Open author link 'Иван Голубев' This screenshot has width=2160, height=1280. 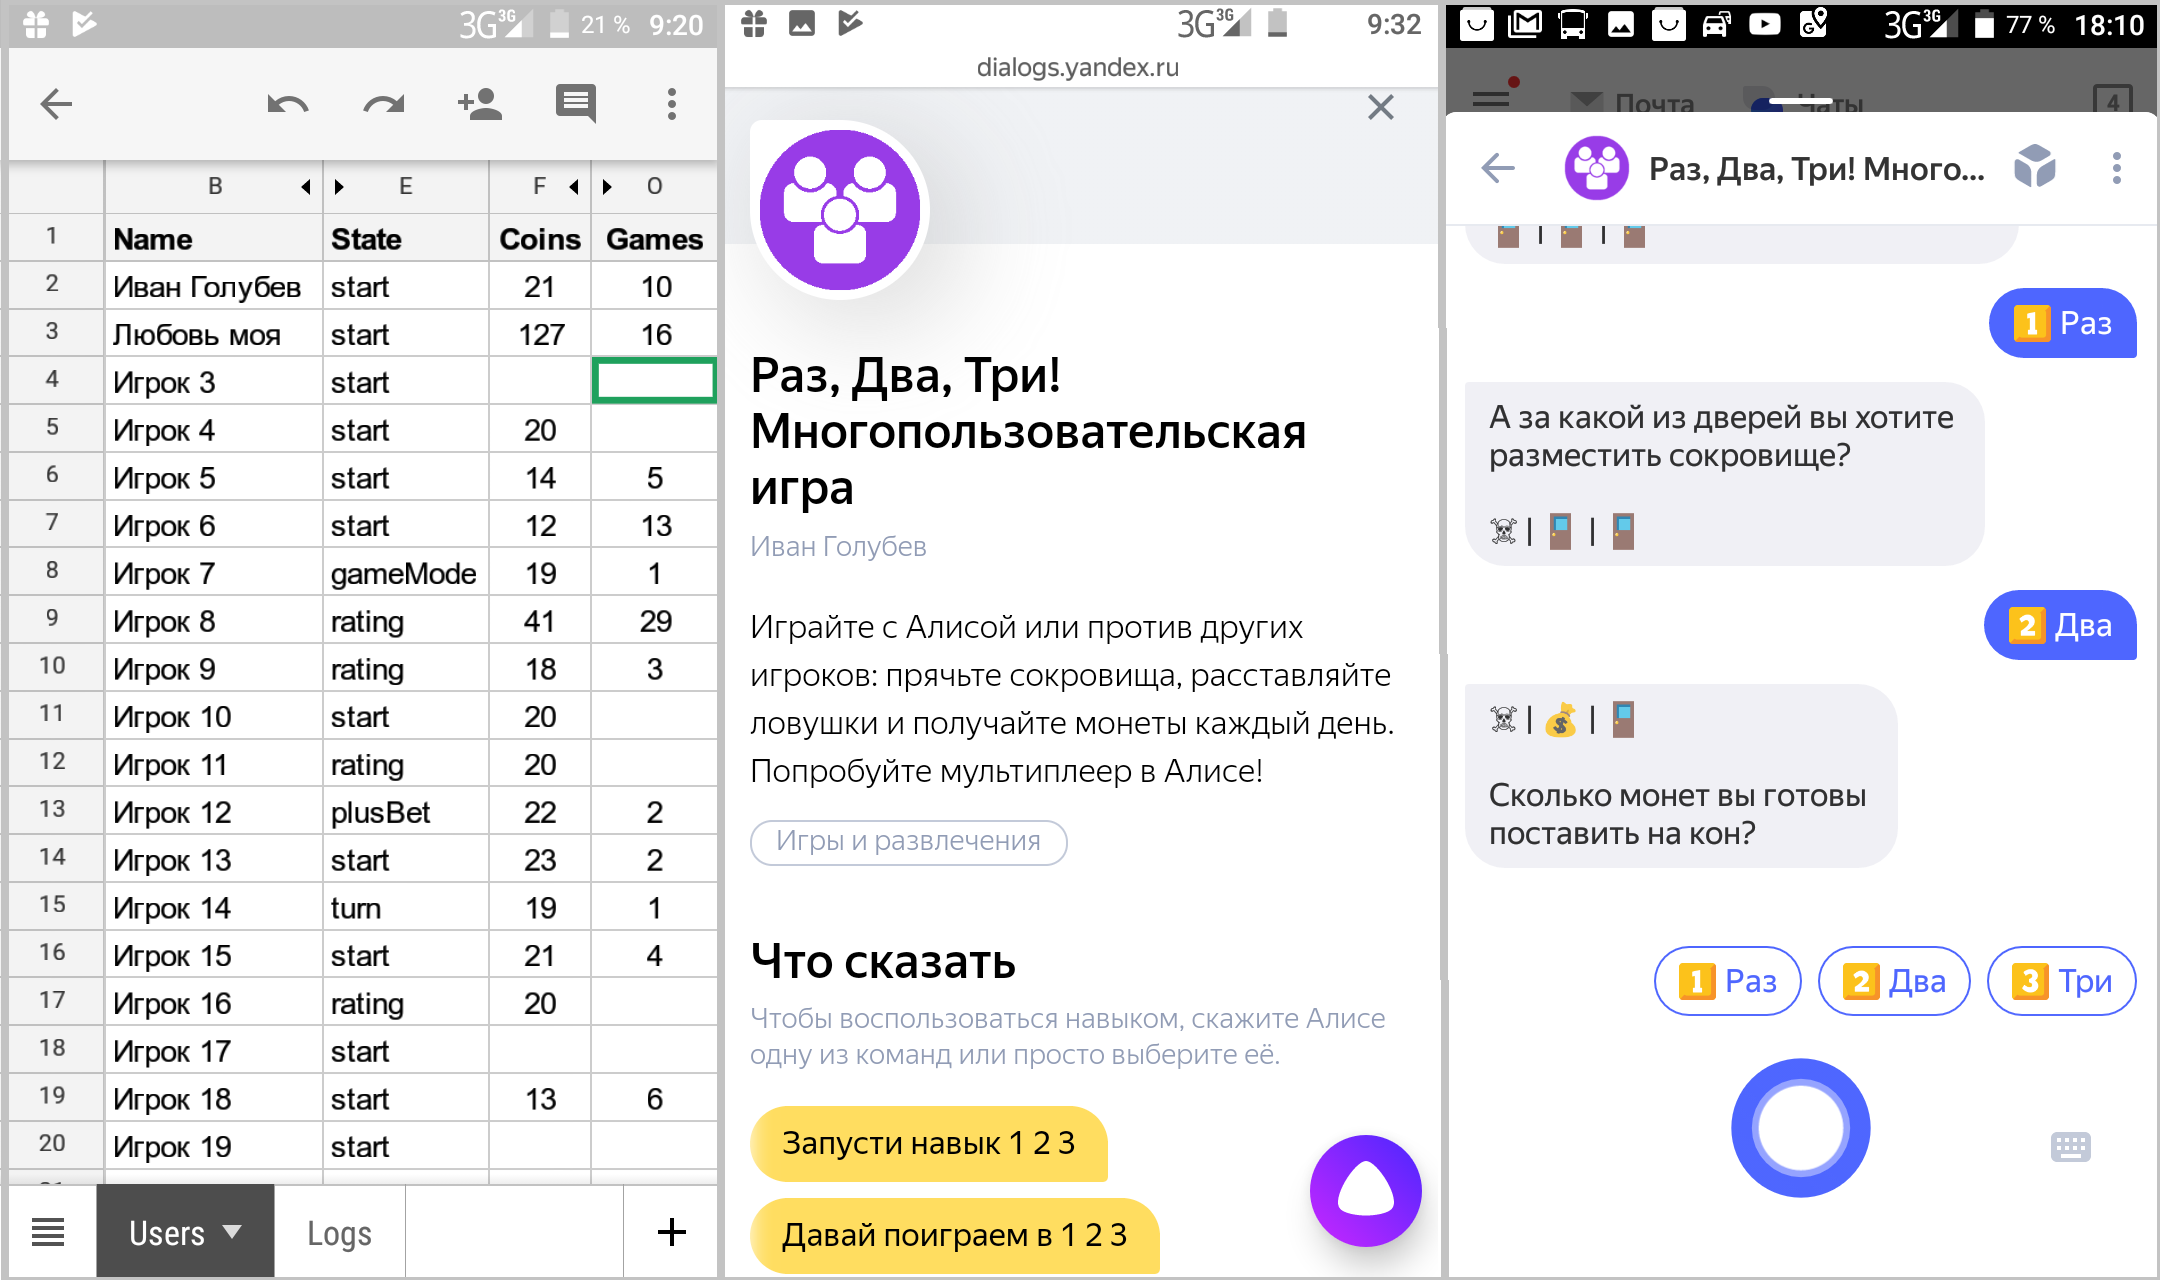[838, 546]
